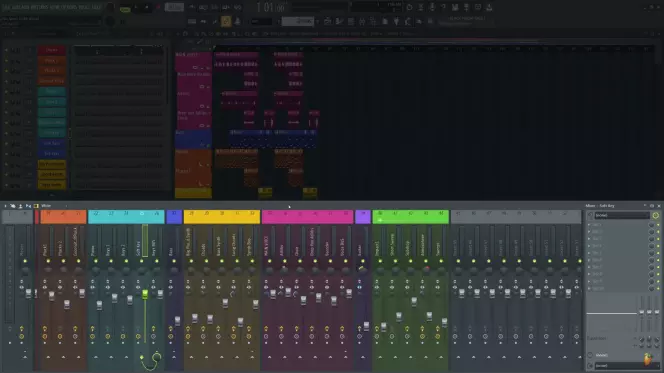Click the export icon in top toolbar
Image resolution: width=664 pixels, height=373 pixels.
click(x=489, y=7)
